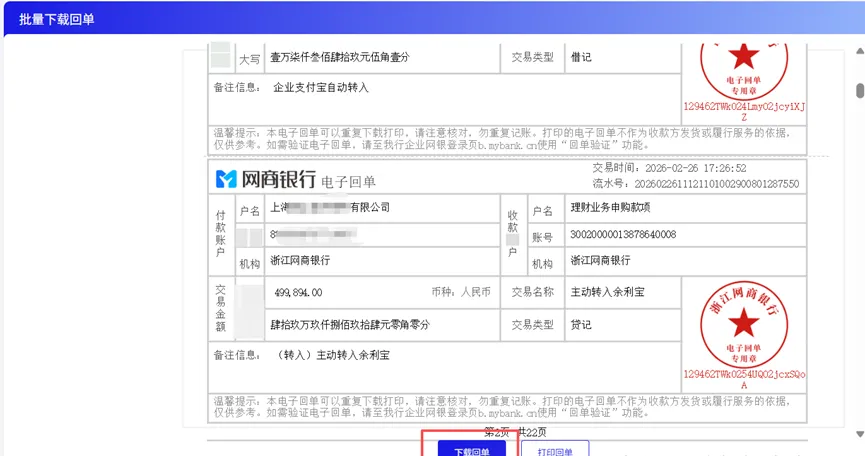Click the 批量下载回单 dialog title
865x456 pixels.
pos(57,19)
